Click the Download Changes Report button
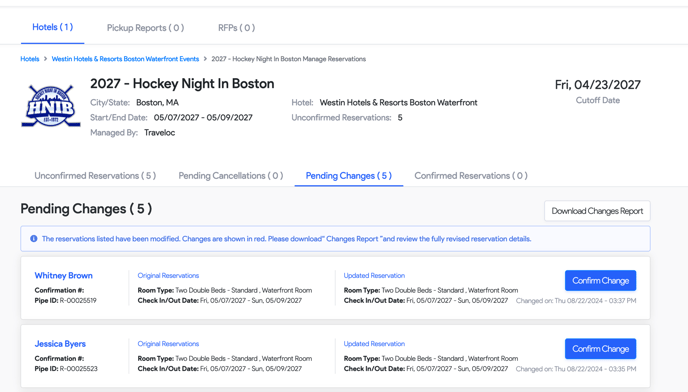This screenshot has width=688, height=392. (597, 211)
